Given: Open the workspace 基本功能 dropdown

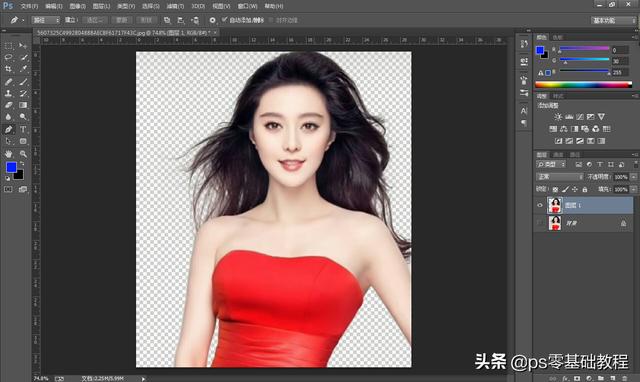Looking at the screenshot, I should click(x=614, y=20).
